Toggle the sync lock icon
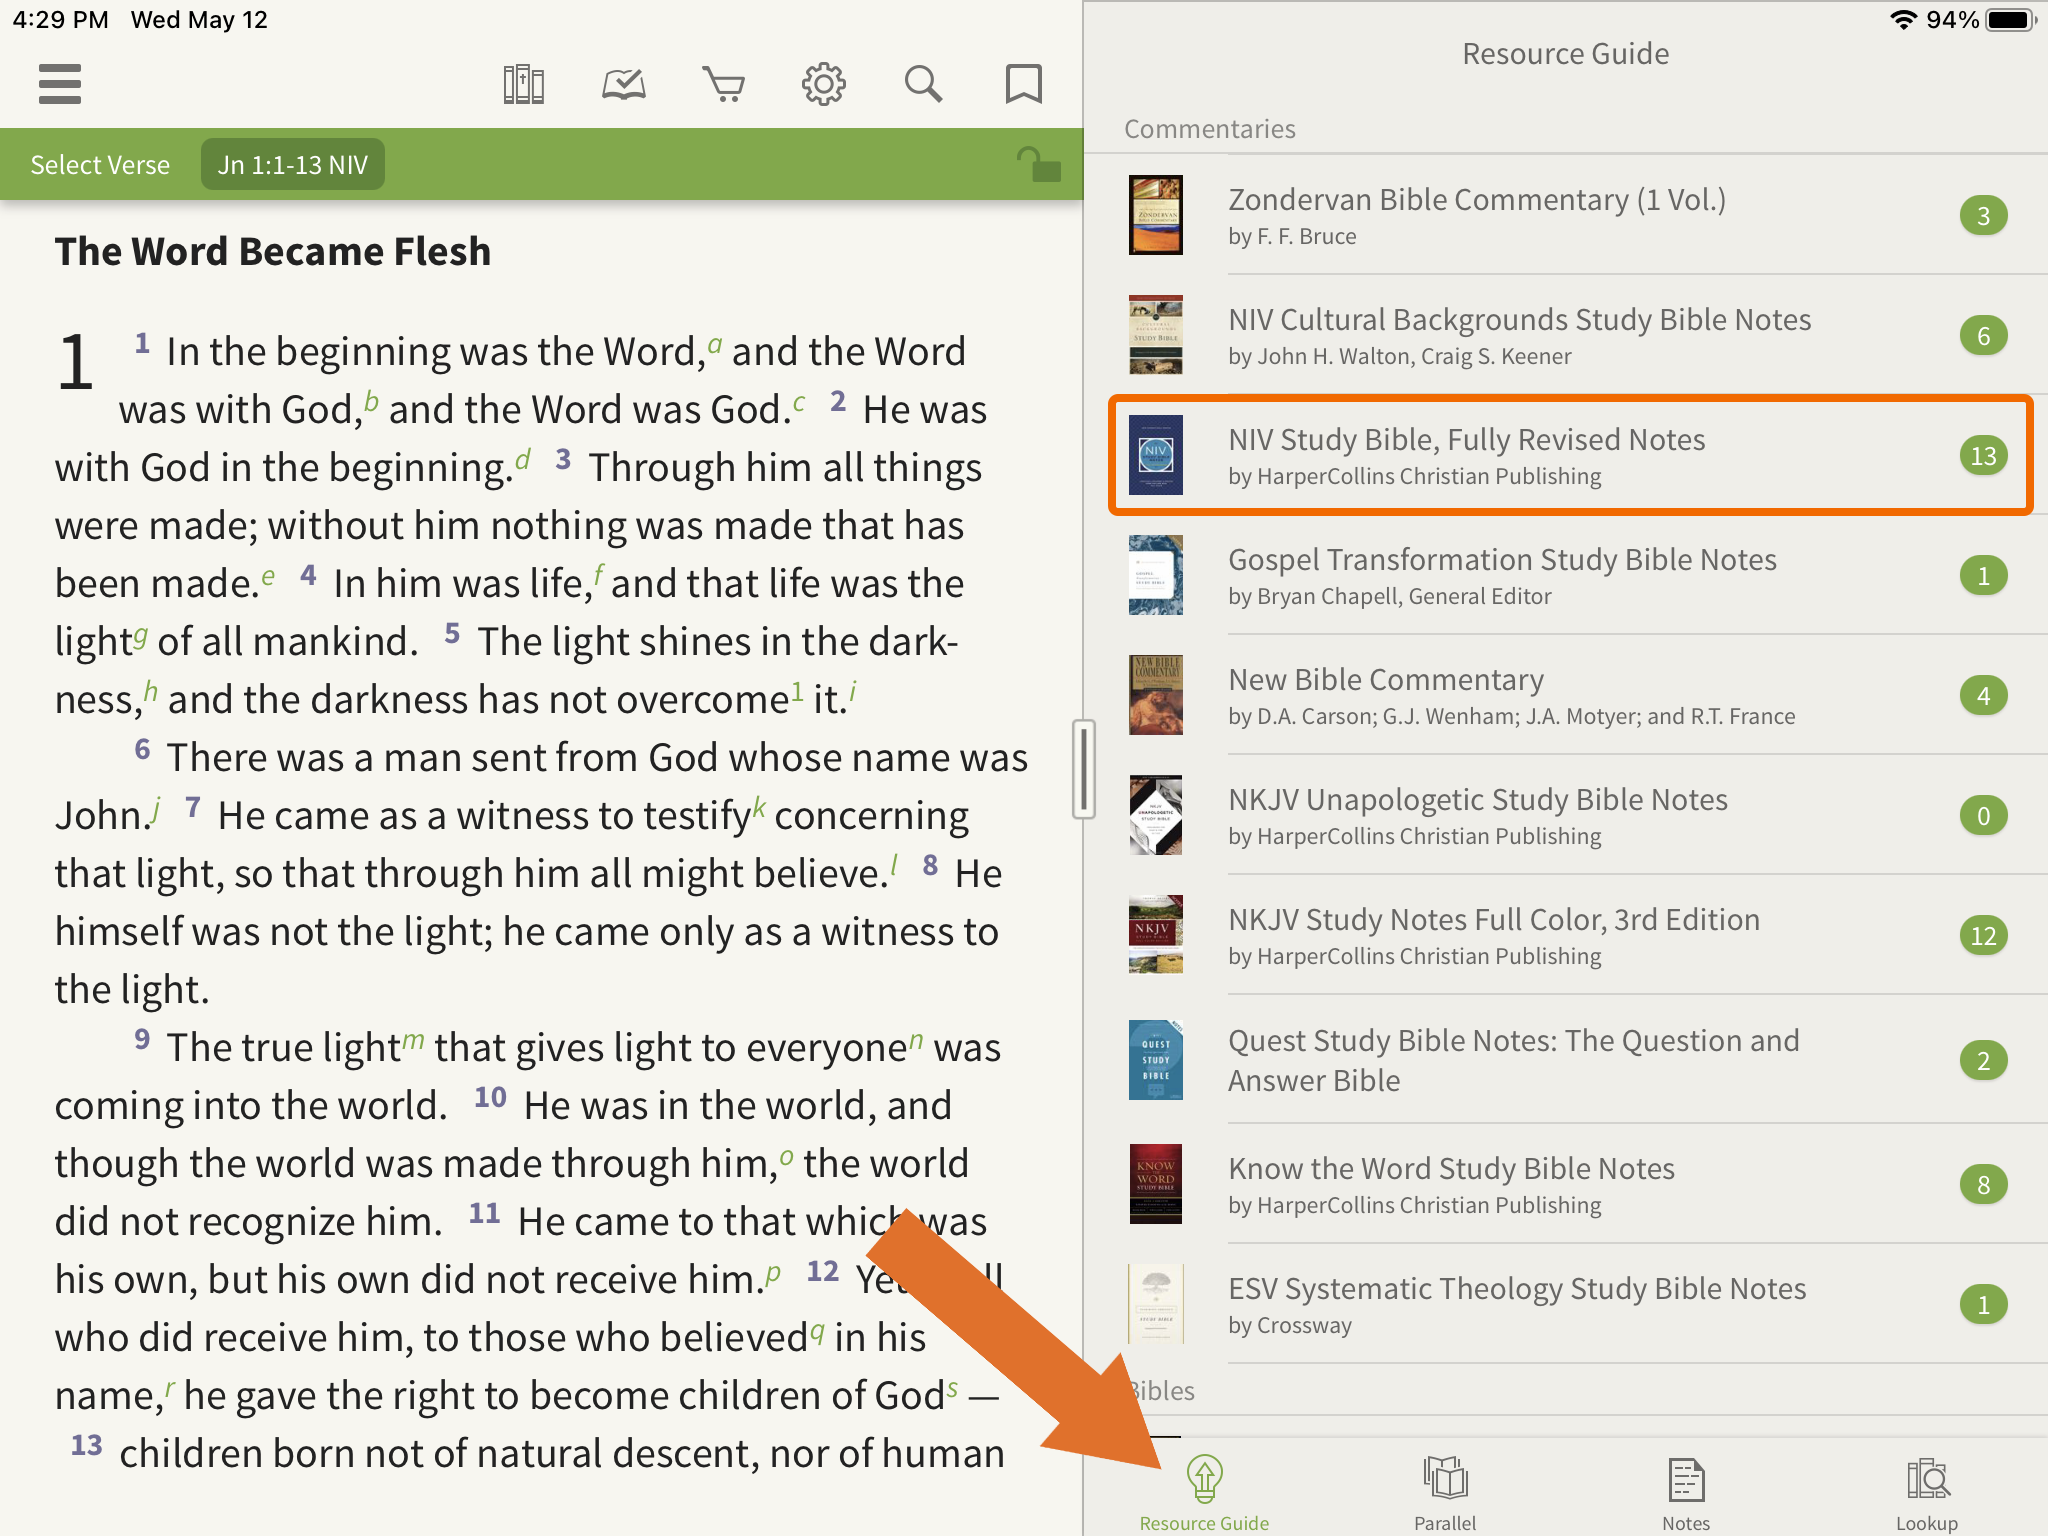The height and width of the screenshot is (1536, 2048). (x=1039, y=164)
